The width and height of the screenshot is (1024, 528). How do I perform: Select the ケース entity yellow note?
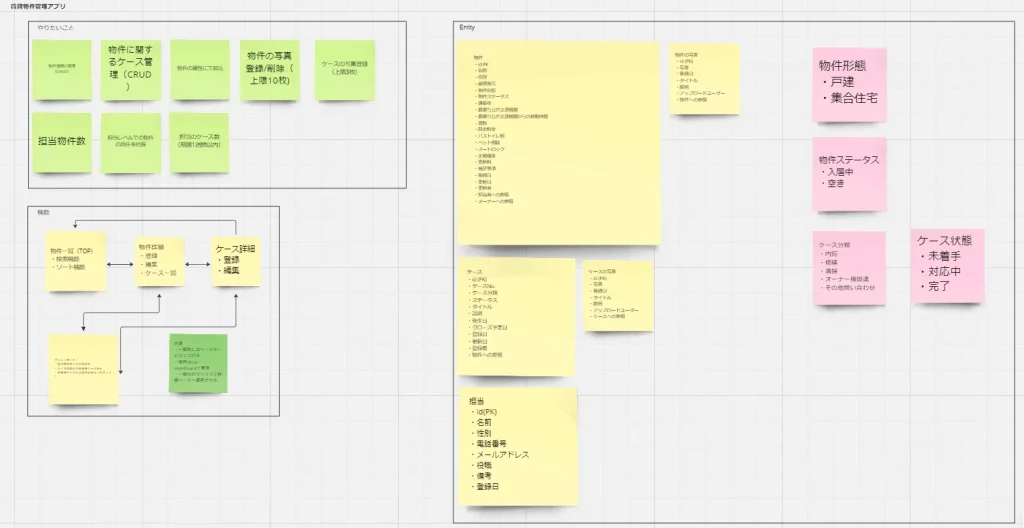click(517, 317)
